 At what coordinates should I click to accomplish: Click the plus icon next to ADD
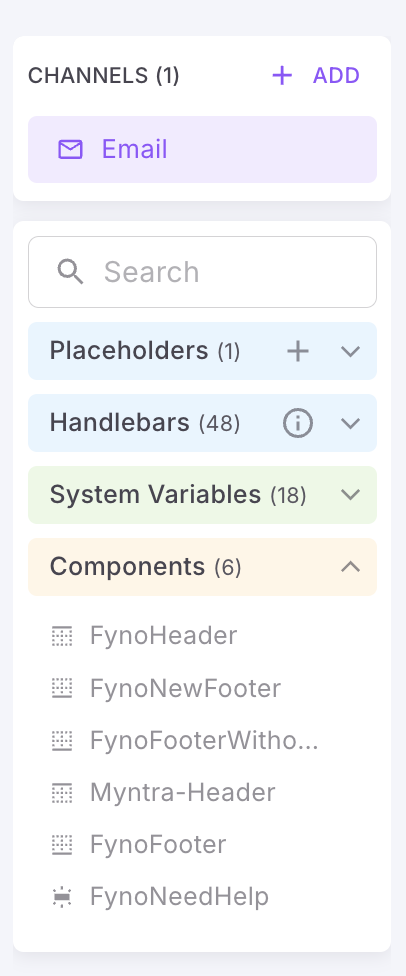[282, 76]
